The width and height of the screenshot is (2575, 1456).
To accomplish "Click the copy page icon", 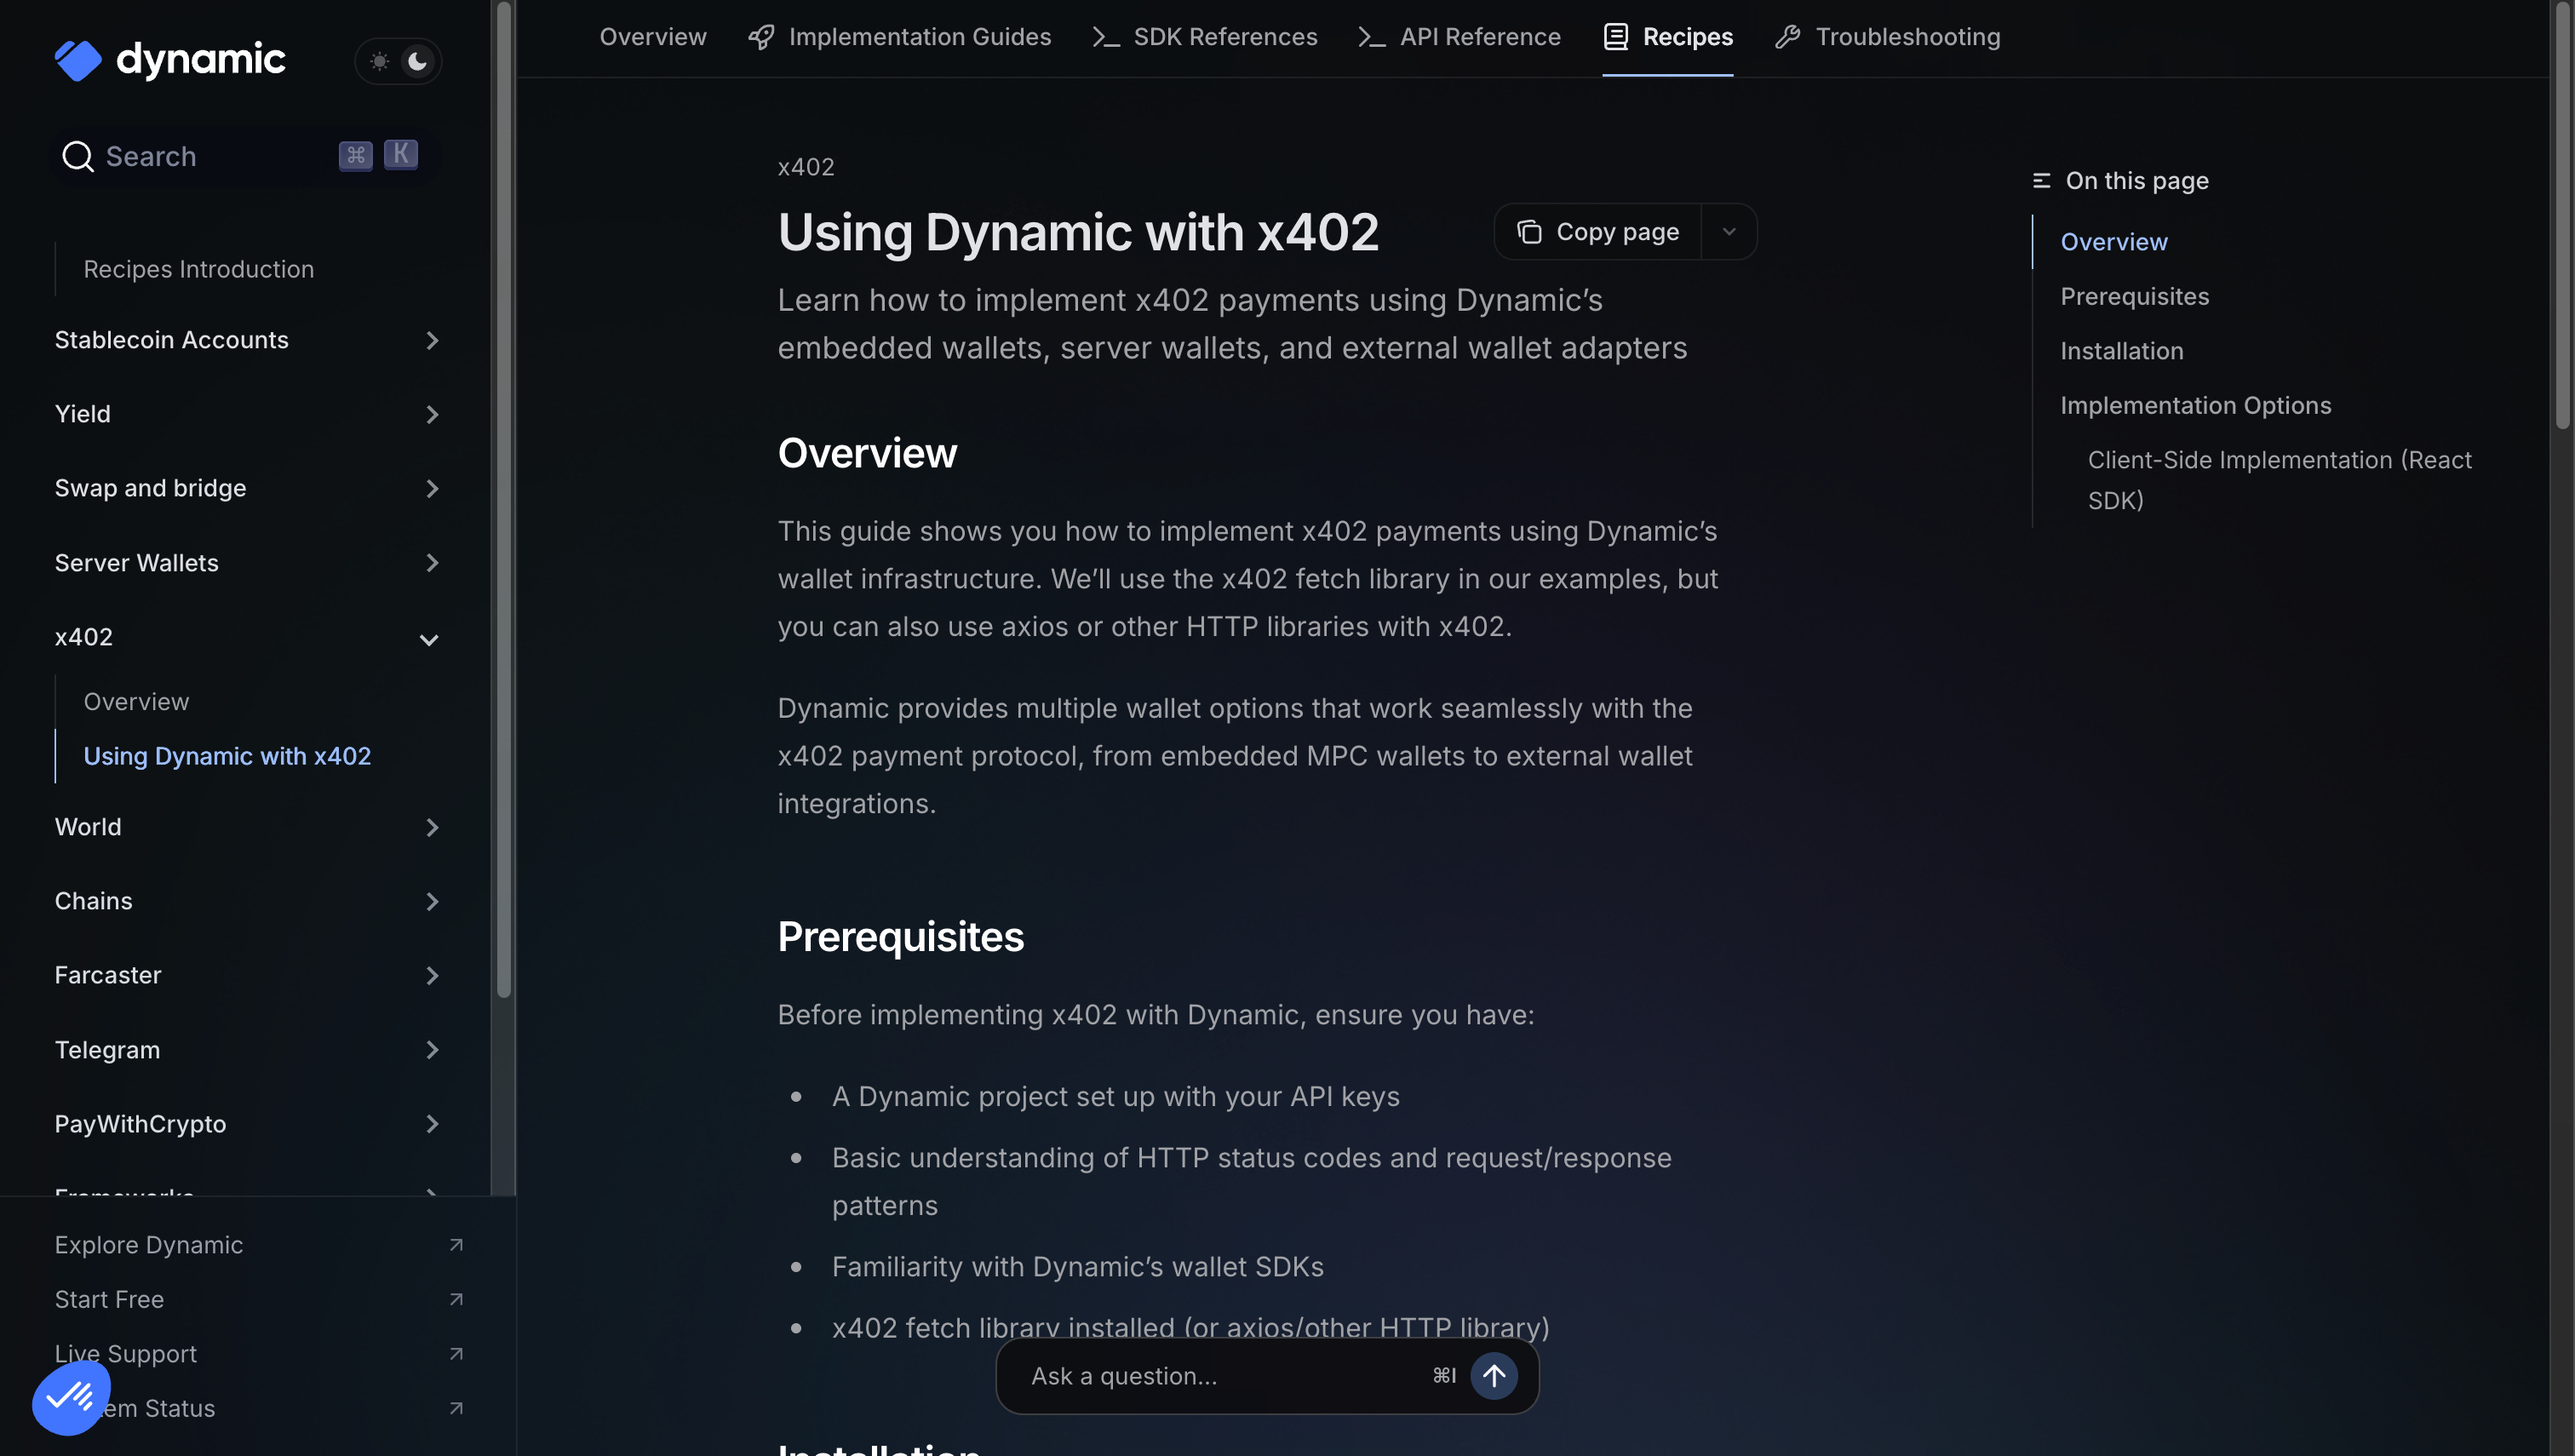I will click(1529, 232).
